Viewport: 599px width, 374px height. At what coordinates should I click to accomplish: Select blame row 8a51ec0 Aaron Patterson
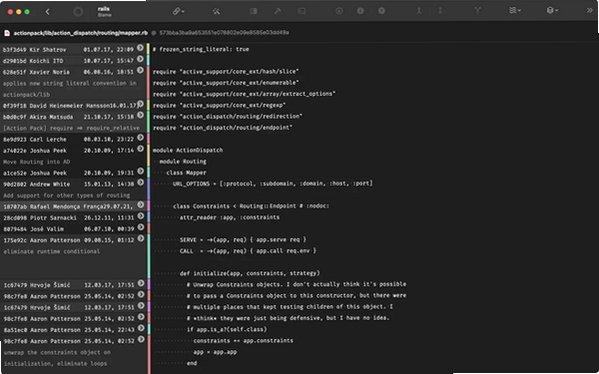tap(73, 330)
